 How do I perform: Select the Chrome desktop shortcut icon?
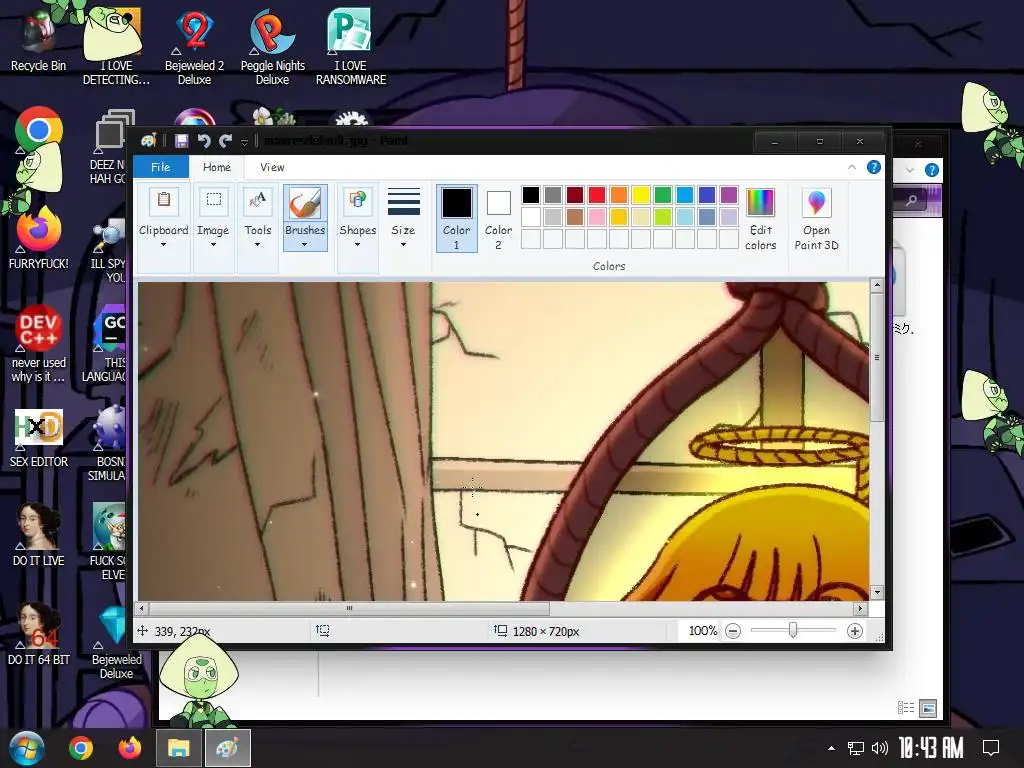click(39, 131)
